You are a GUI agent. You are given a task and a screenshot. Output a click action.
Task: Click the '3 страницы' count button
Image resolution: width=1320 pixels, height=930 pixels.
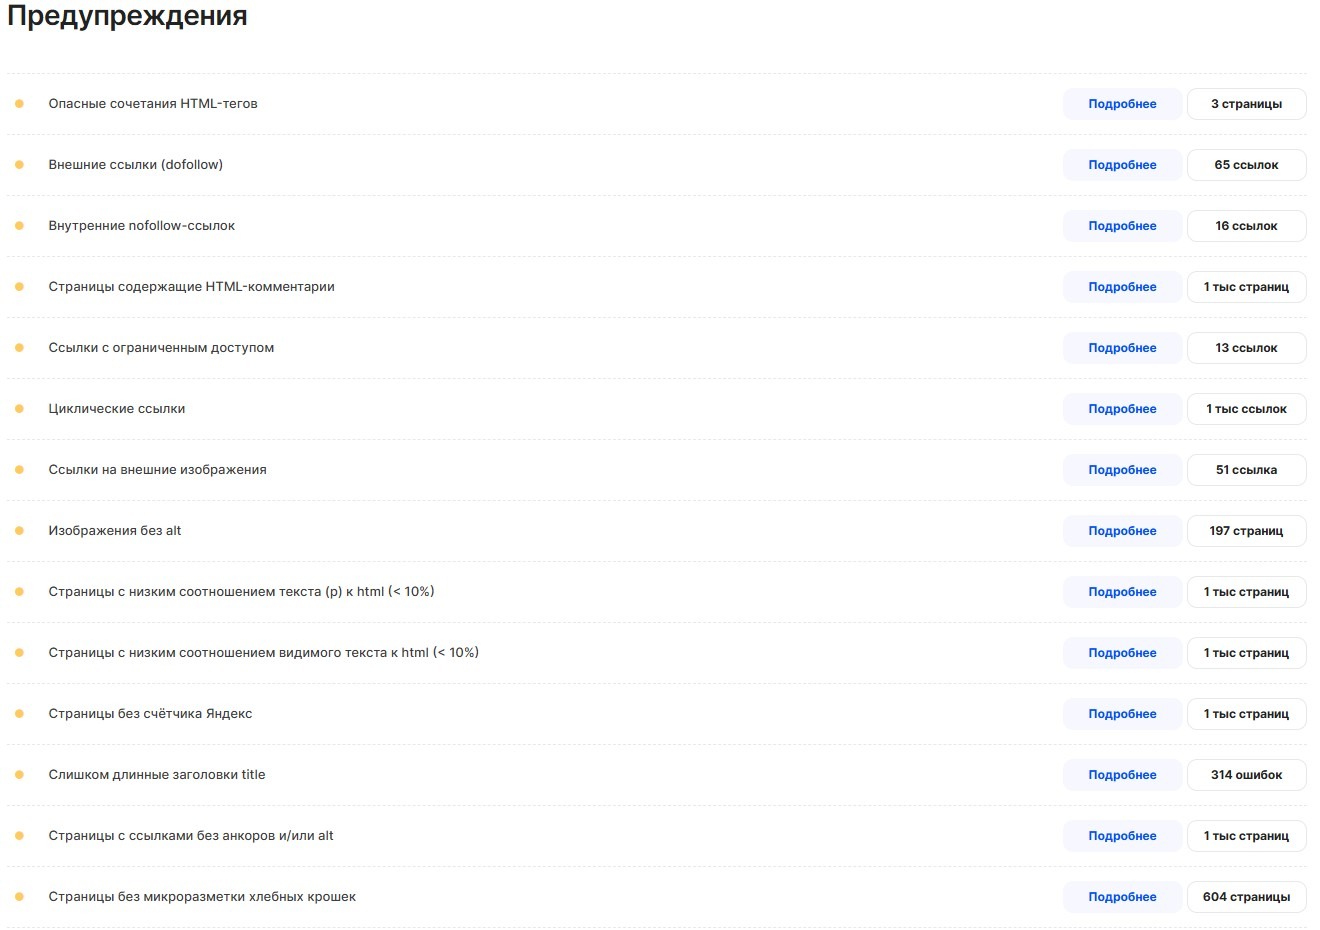1246,104
